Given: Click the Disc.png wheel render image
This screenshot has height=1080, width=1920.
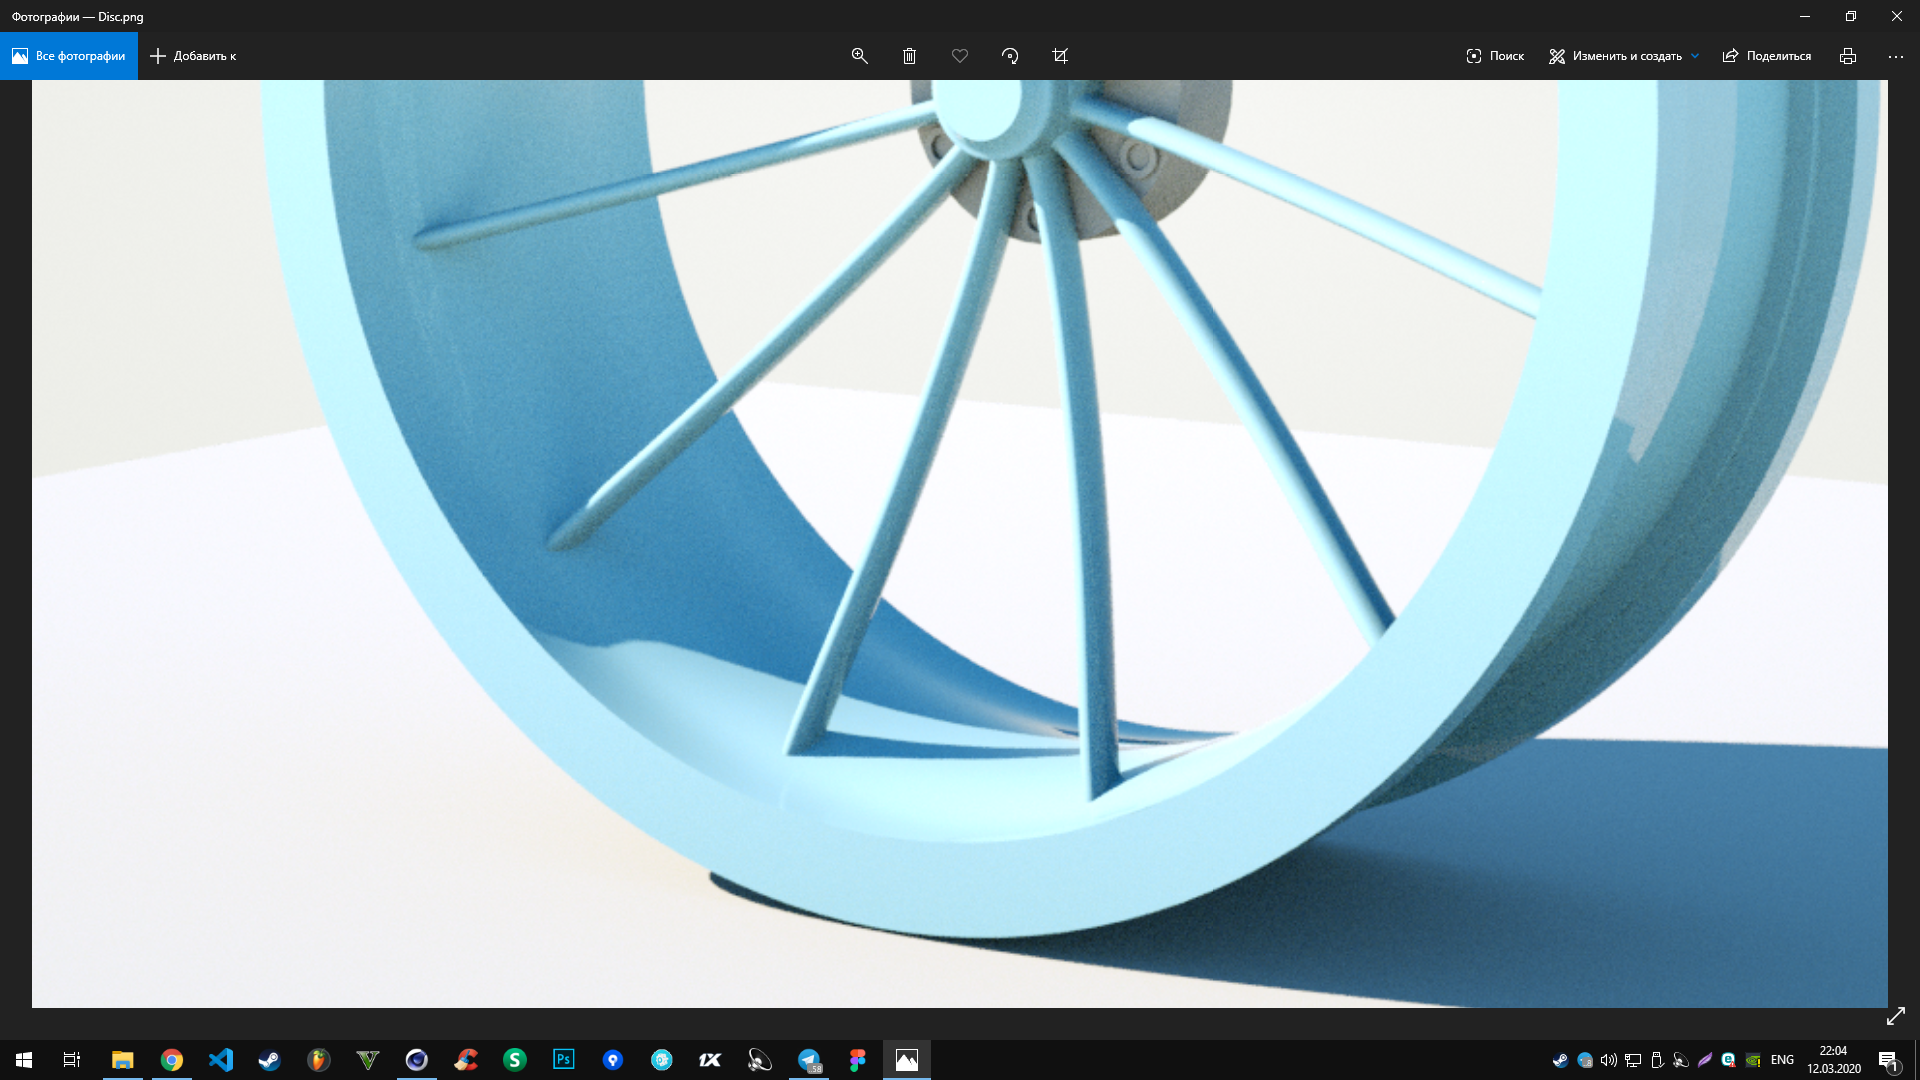Looking at the screenshot, I should click(x=960, y=543).
